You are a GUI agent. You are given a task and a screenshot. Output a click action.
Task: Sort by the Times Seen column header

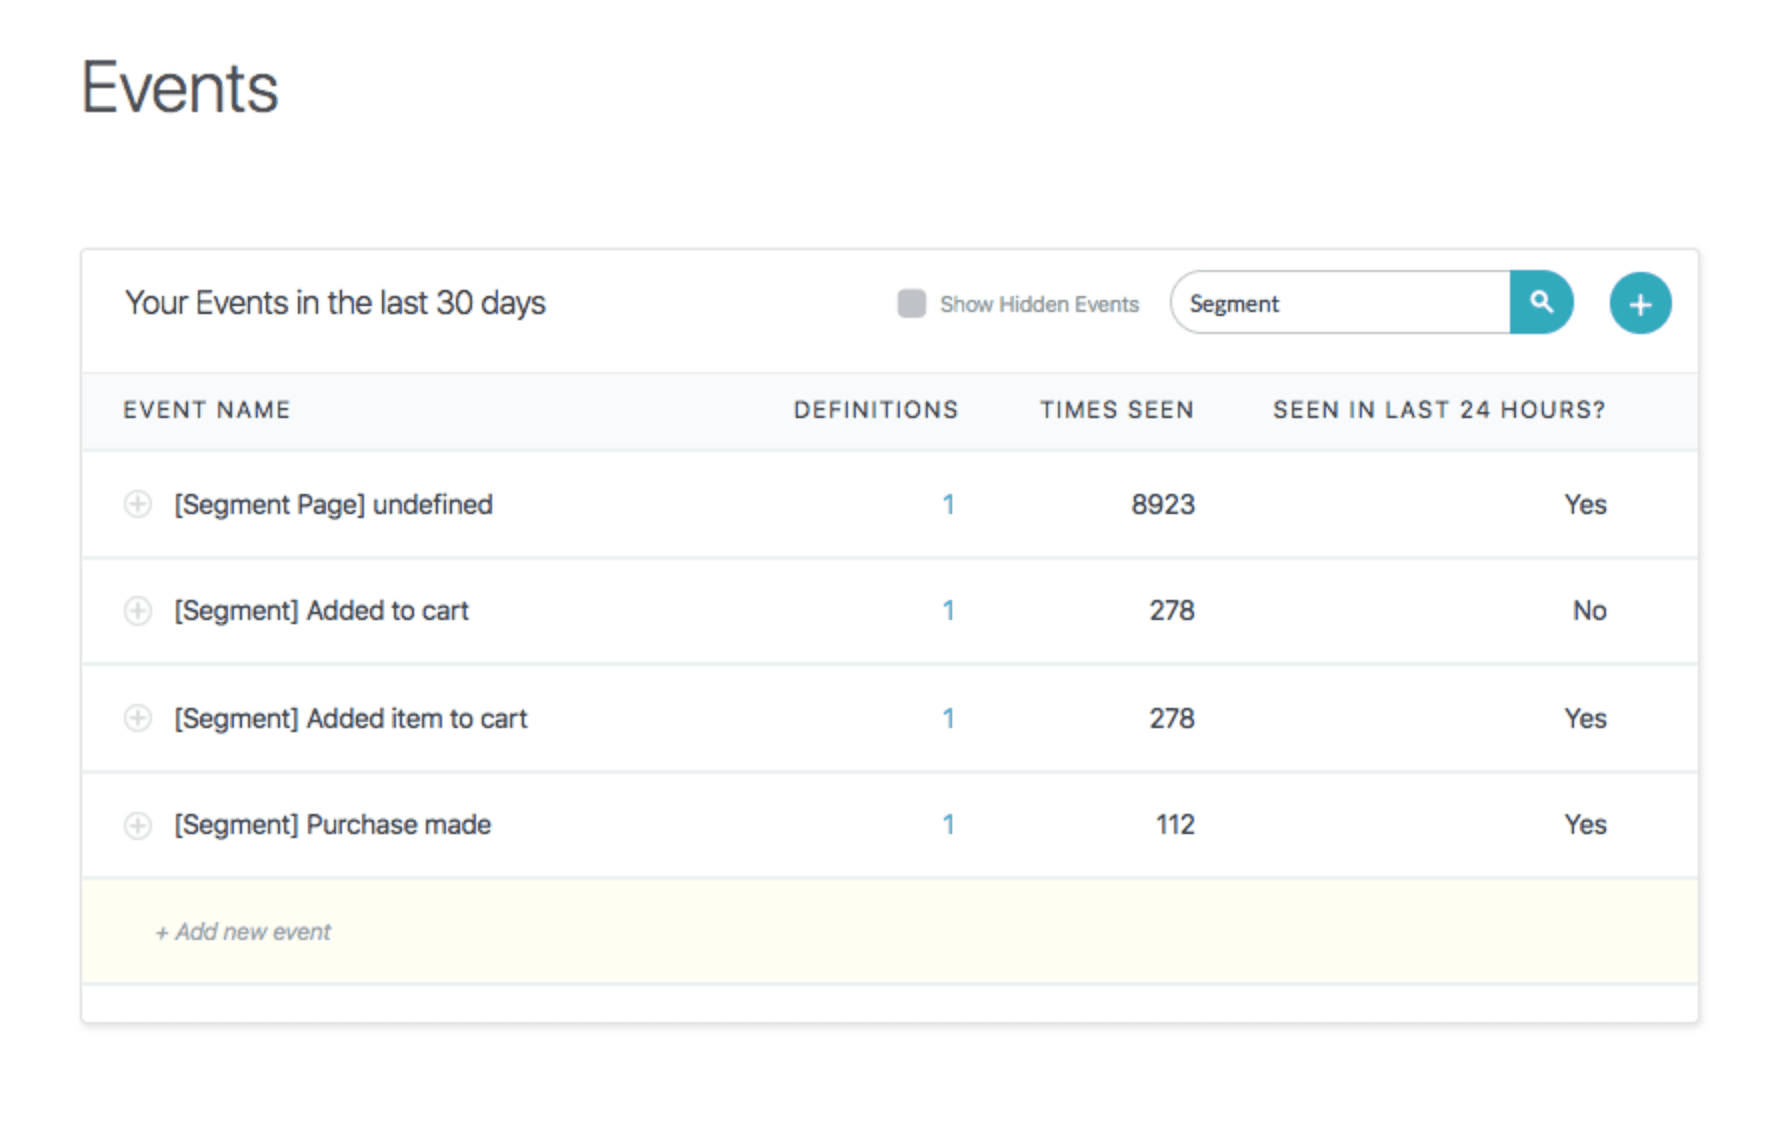coord(1116,410)
